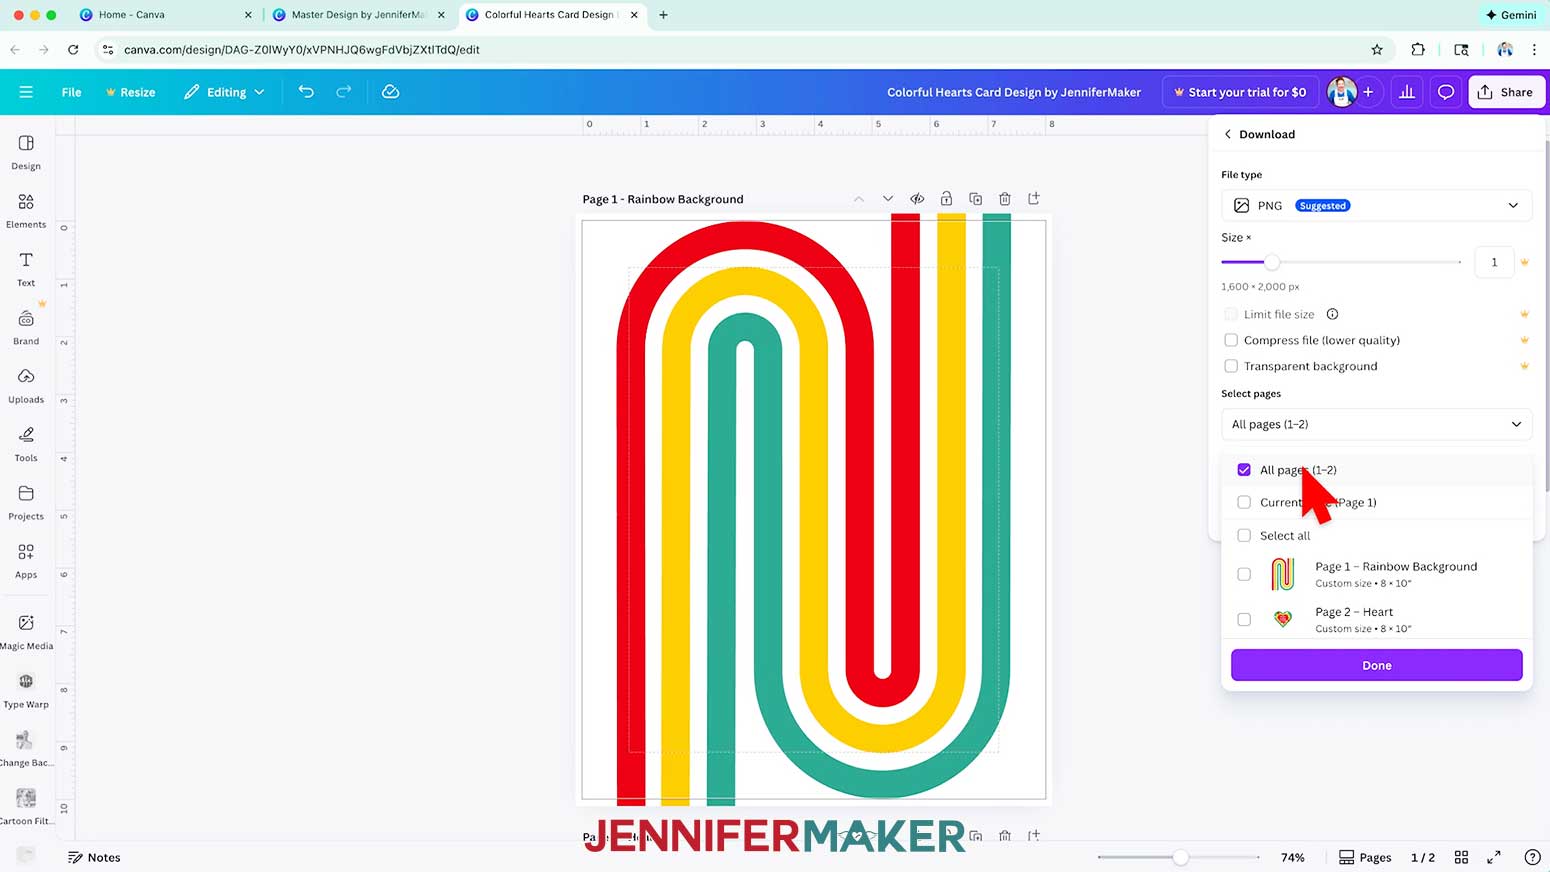This screenshot has width=1550, height=872.
Task: Open browser extensions puzzle icon
Action: click(1418, 49)
